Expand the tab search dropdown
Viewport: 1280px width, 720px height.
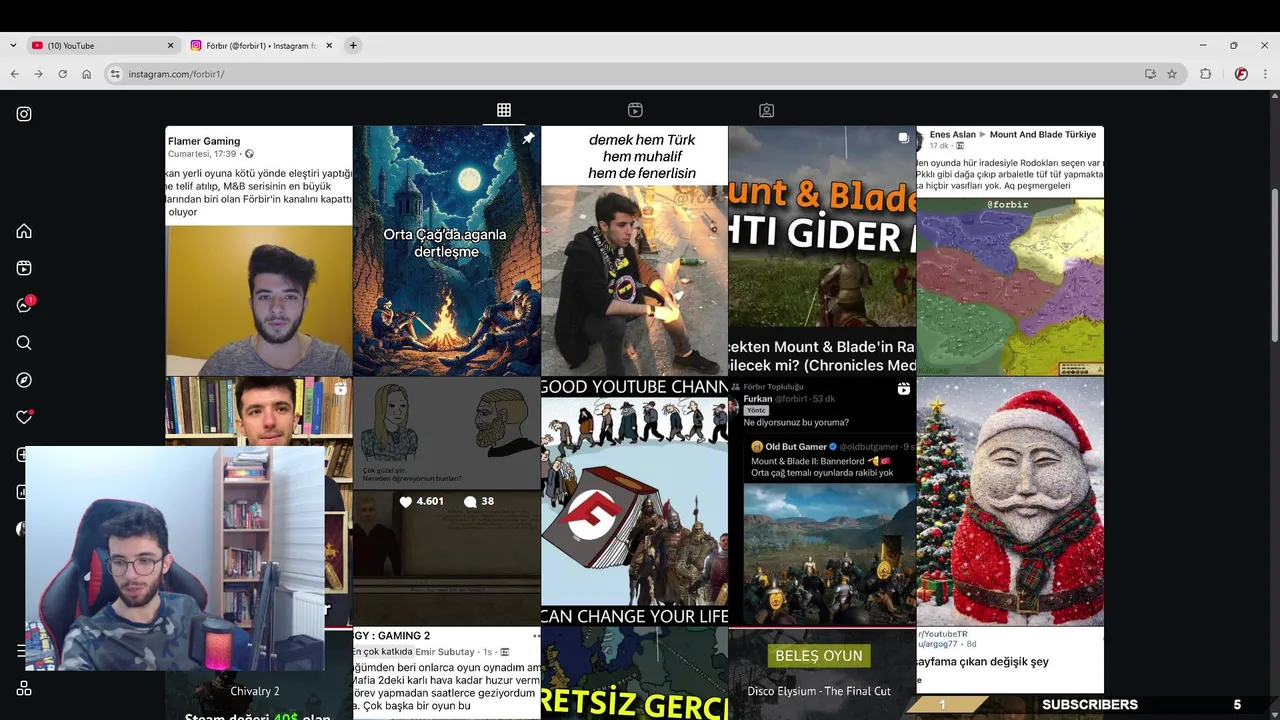[x=12, y=45]
